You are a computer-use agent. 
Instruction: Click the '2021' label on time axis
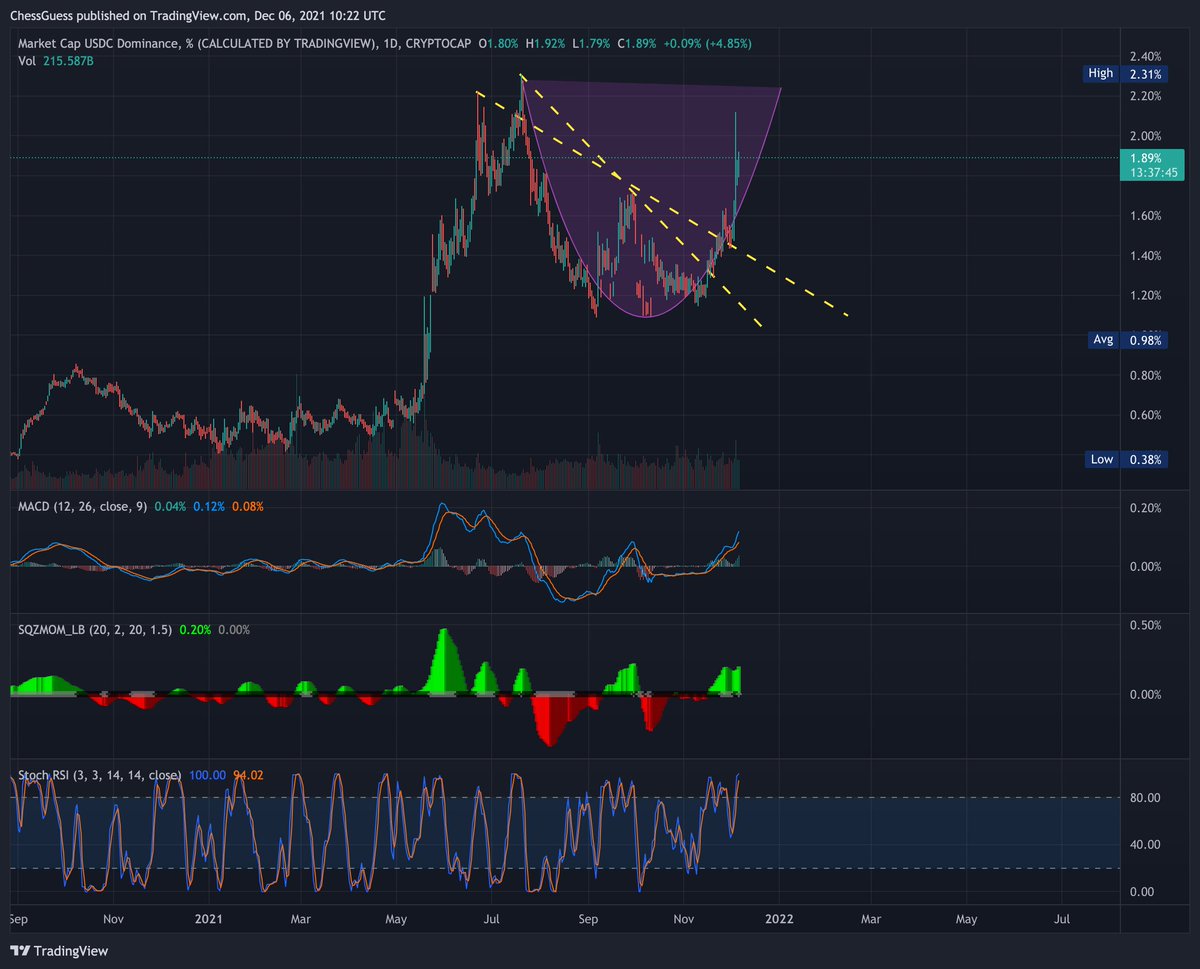pyautogui.click(x=208, y=917)
